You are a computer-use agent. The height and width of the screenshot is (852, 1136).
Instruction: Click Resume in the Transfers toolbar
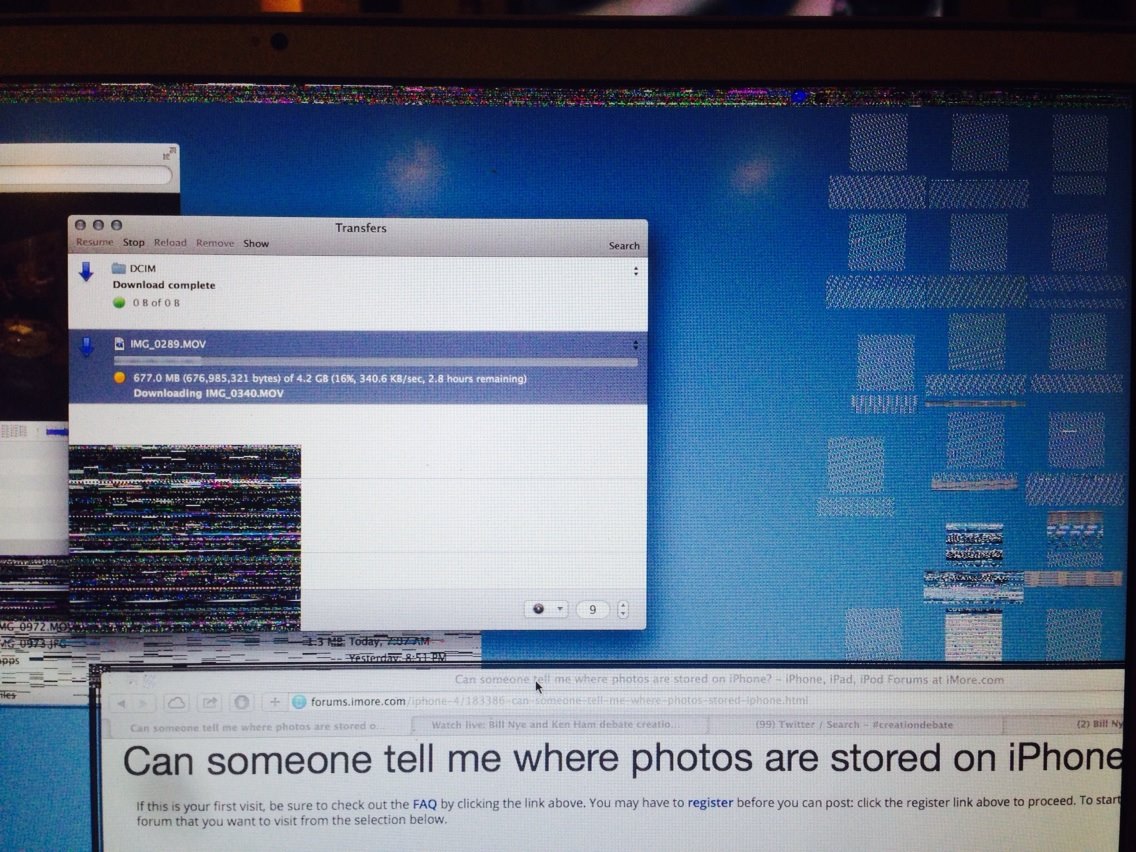tap(94, 242)
